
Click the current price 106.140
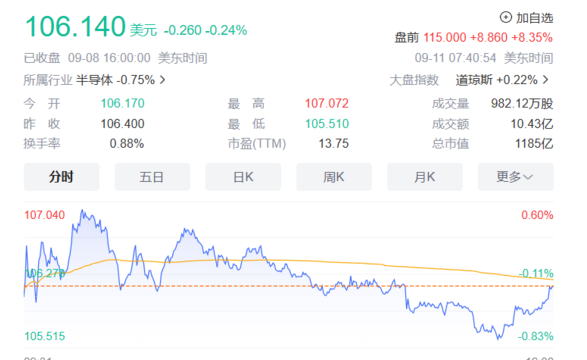point(75,27)
